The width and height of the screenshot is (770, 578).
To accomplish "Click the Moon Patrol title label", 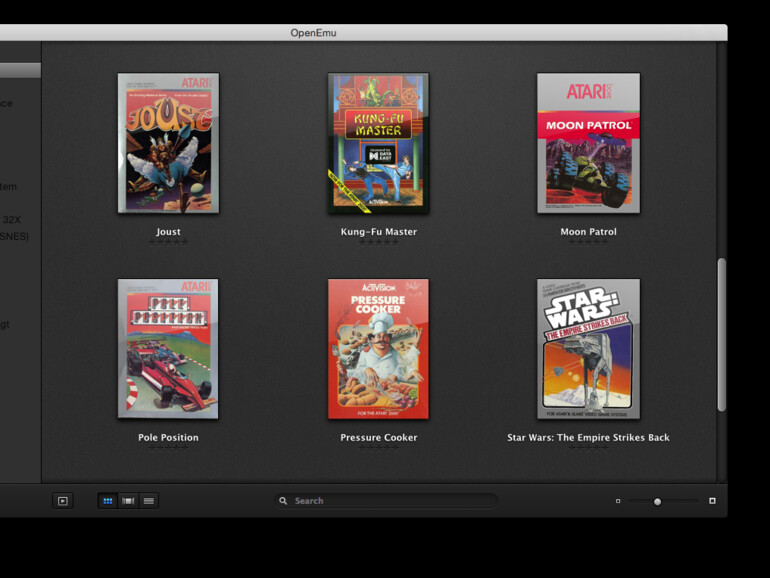I will 588,232.
